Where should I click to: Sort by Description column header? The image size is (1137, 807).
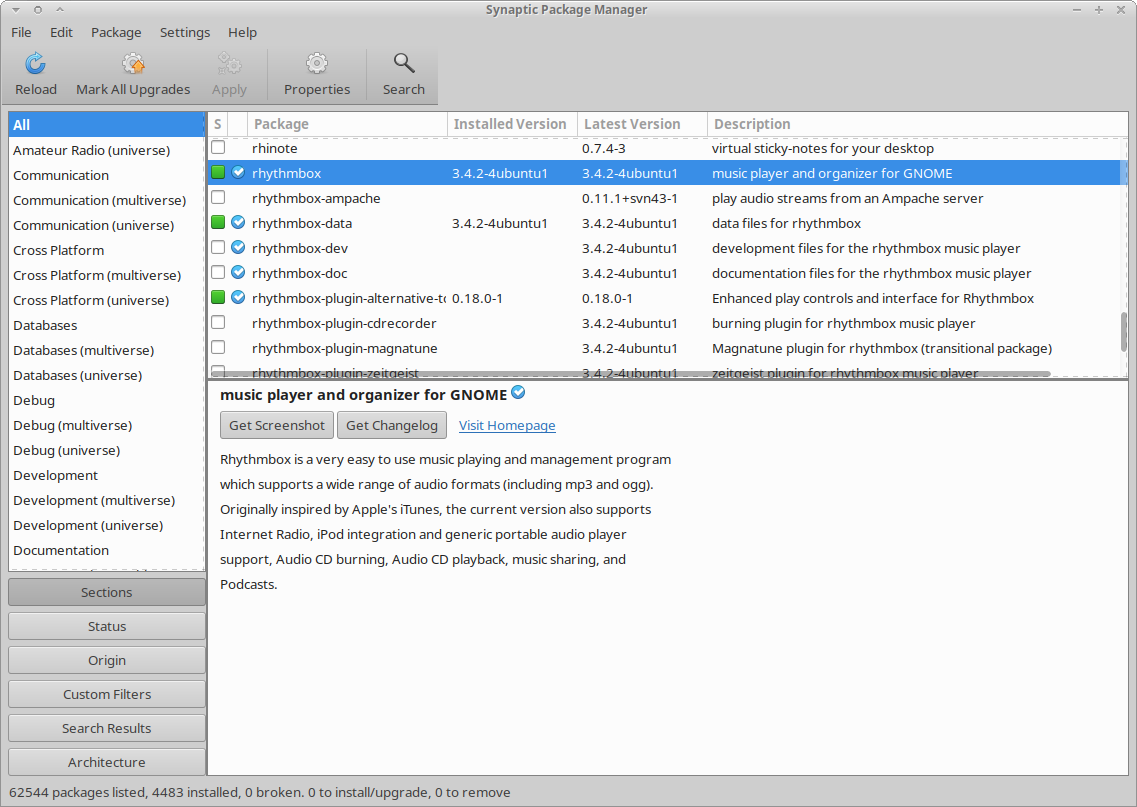[x=917, y=124]
